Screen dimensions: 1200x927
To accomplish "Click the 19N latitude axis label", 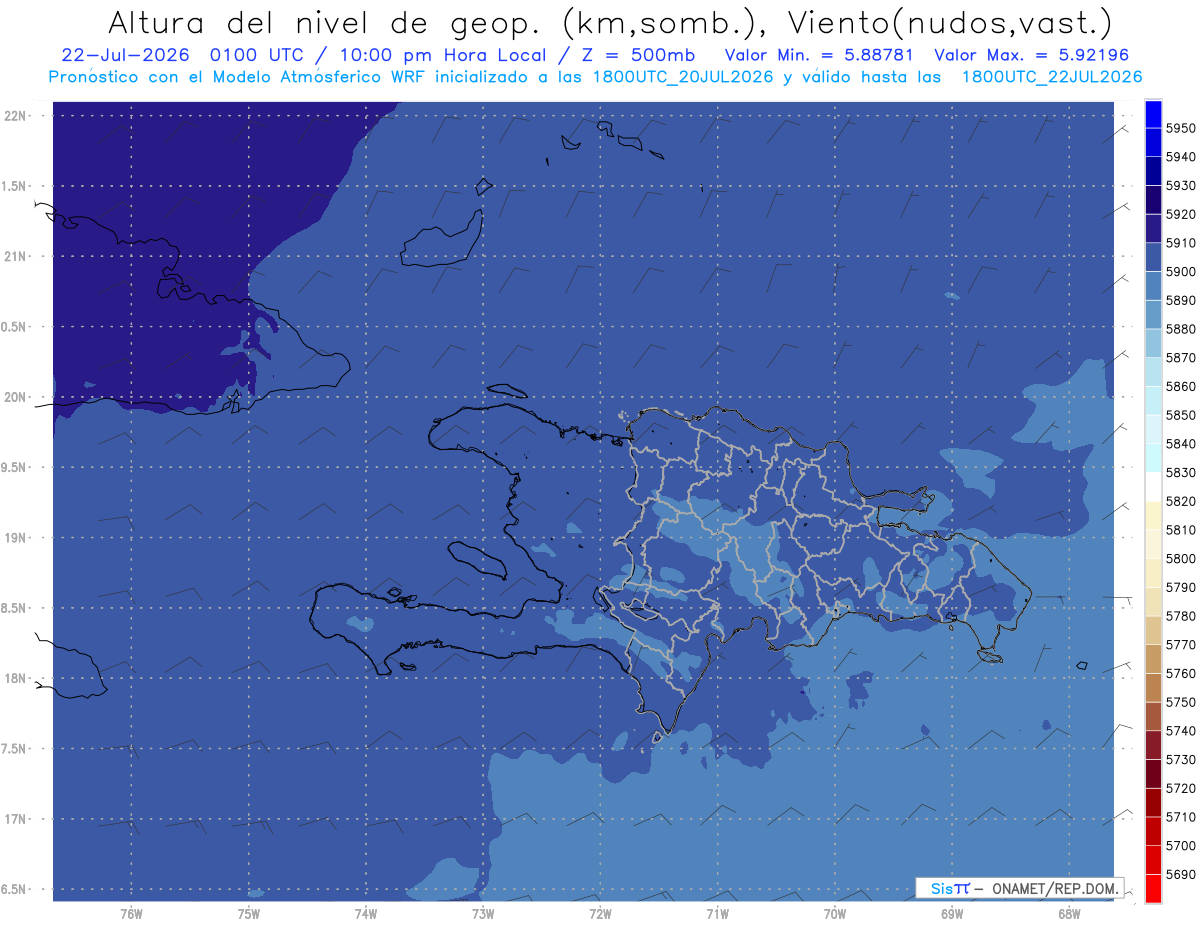I will click(17, 538).
